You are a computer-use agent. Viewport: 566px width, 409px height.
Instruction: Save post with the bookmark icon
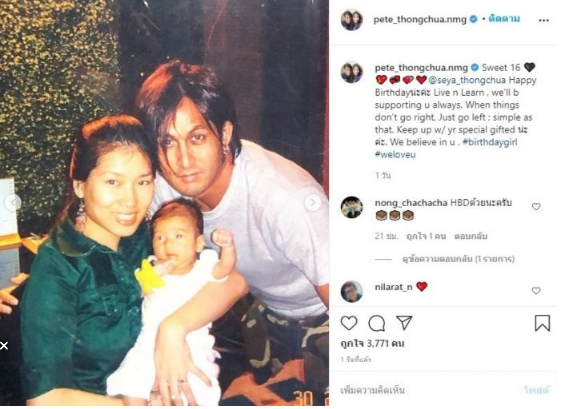coord(542,323)
